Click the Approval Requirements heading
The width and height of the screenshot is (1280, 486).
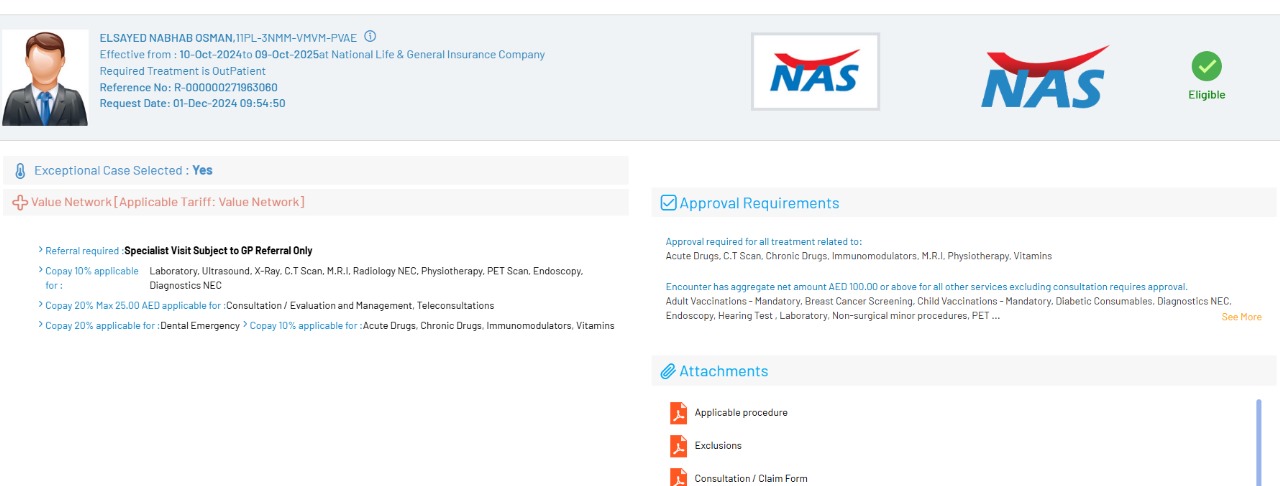point(759,203)
